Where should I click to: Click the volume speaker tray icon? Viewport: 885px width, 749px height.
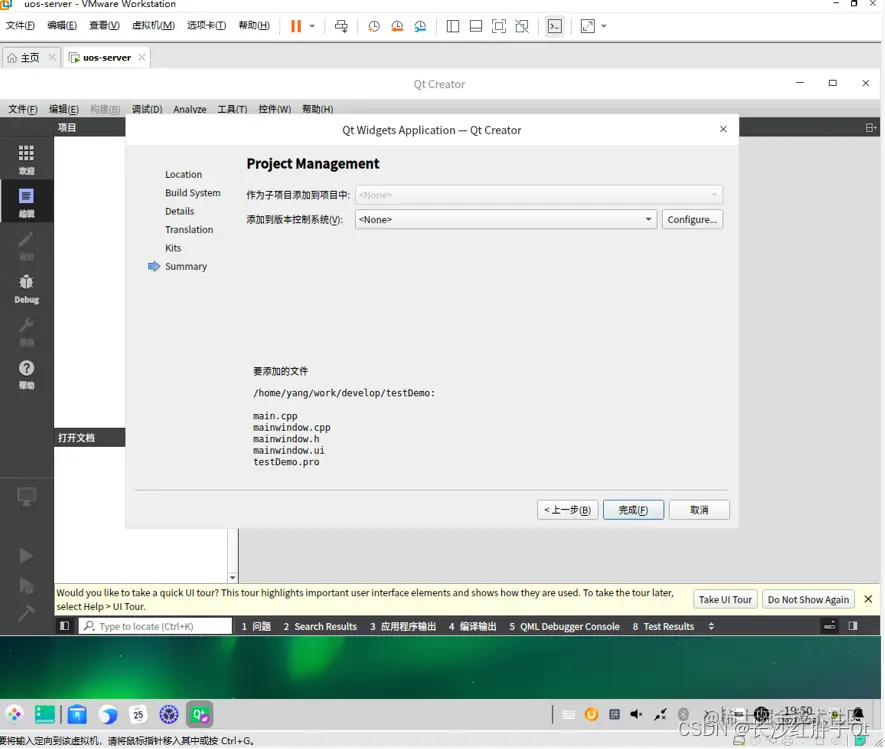637,715
